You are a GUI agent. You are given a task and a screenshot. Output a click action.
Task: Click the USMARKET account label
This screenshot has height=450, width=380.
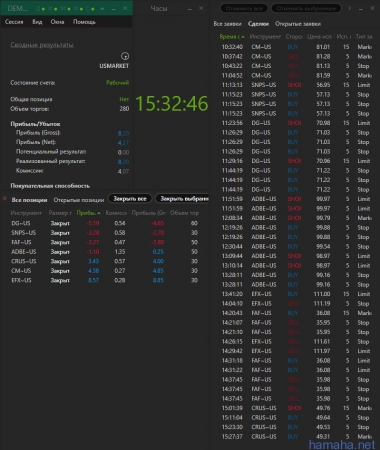[x=114, y=66]
